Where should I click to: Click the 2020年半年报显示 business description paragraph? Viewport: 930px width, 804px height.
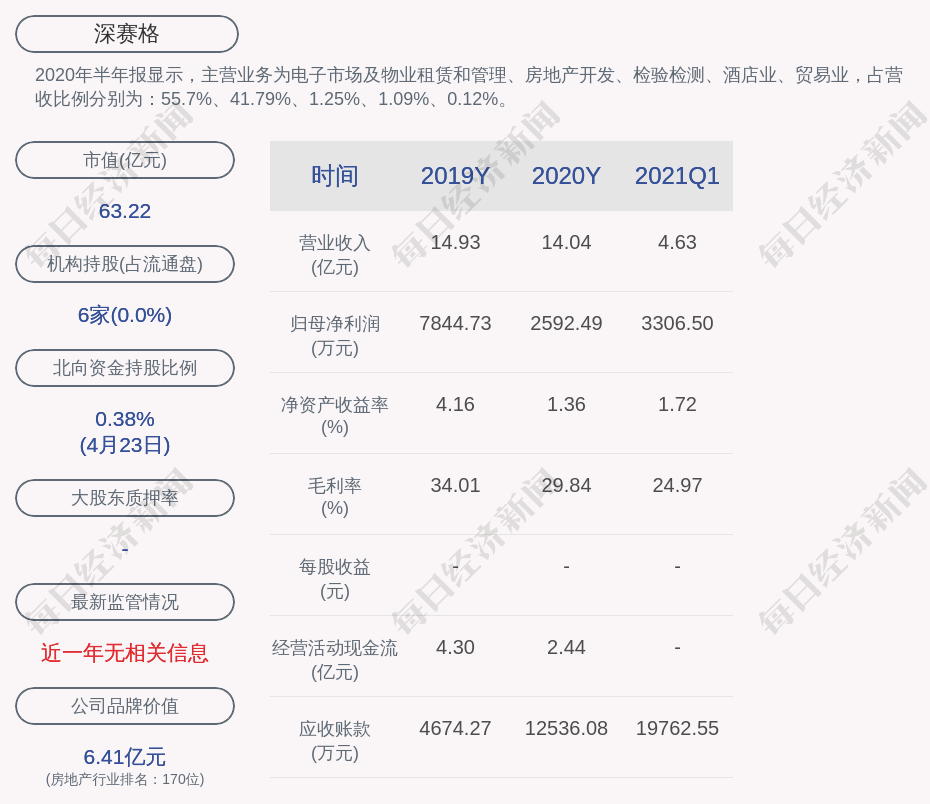469,87
